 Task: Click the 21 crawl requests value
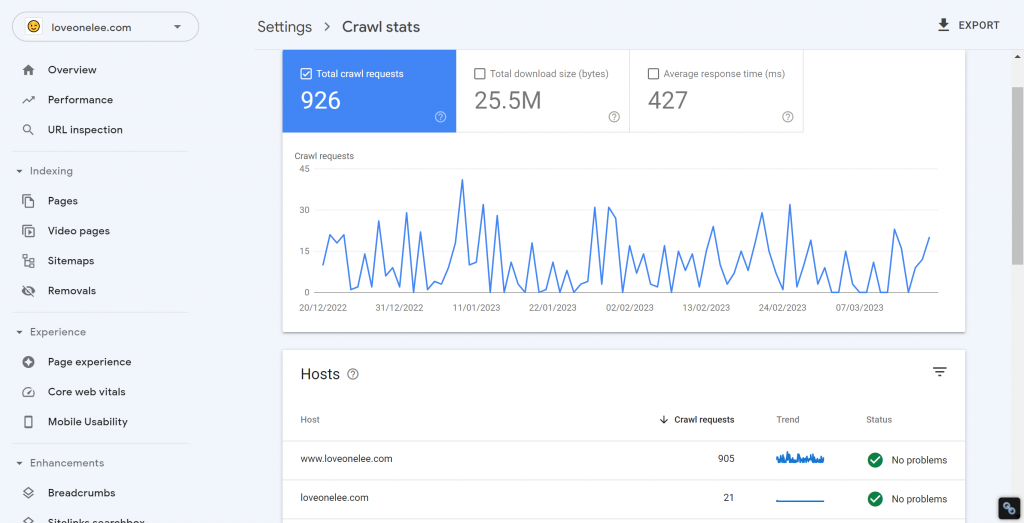(x=729, y=498)
